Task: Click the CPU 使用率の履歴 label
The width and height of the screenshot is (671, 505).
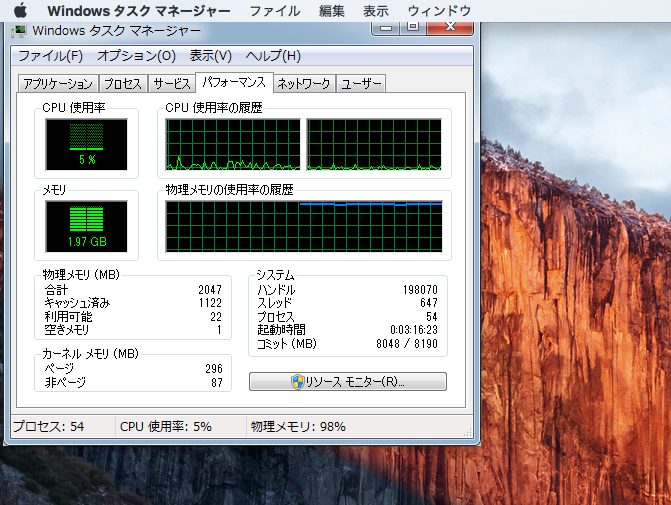Action: (214, 107)
